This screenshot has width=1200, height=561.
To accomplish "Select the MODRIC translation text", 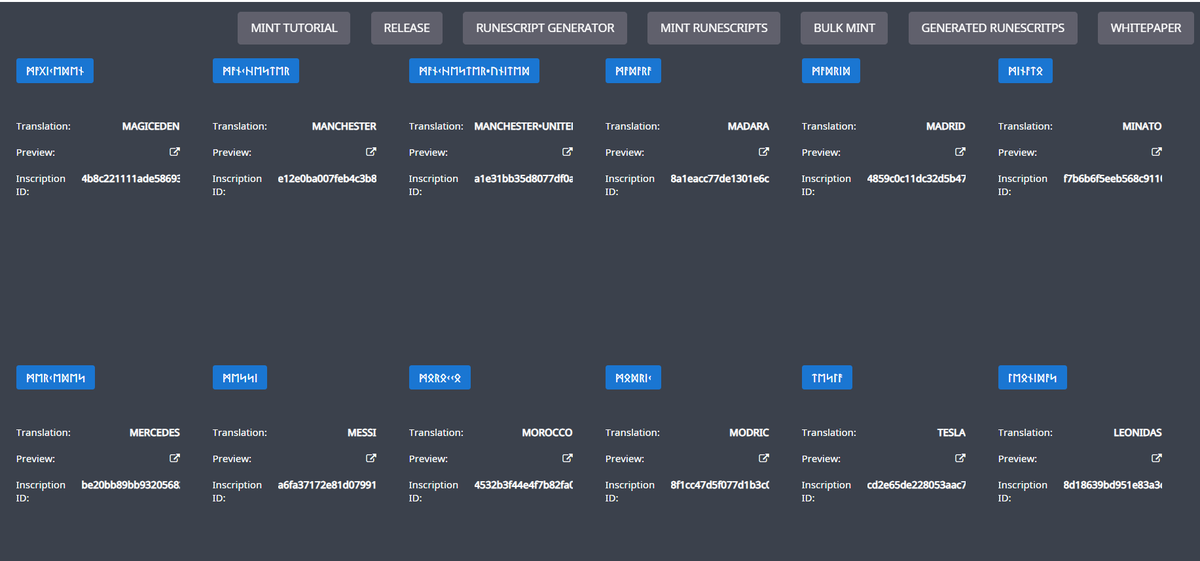I will click(x=749, y=433).
